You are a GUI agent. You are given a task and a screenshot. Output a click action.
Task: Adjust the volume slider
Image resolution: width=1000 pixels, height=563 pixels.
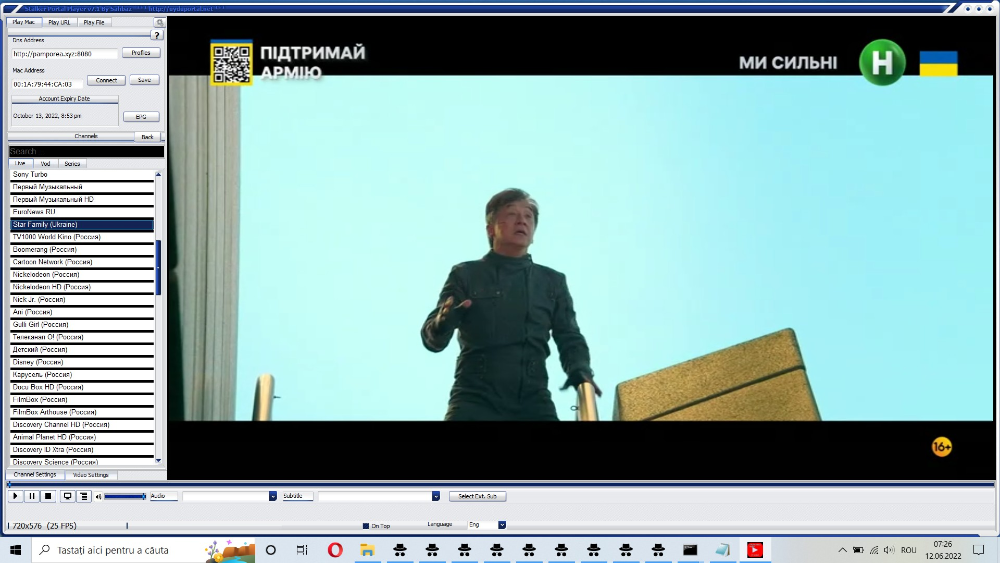coord(125,496)
